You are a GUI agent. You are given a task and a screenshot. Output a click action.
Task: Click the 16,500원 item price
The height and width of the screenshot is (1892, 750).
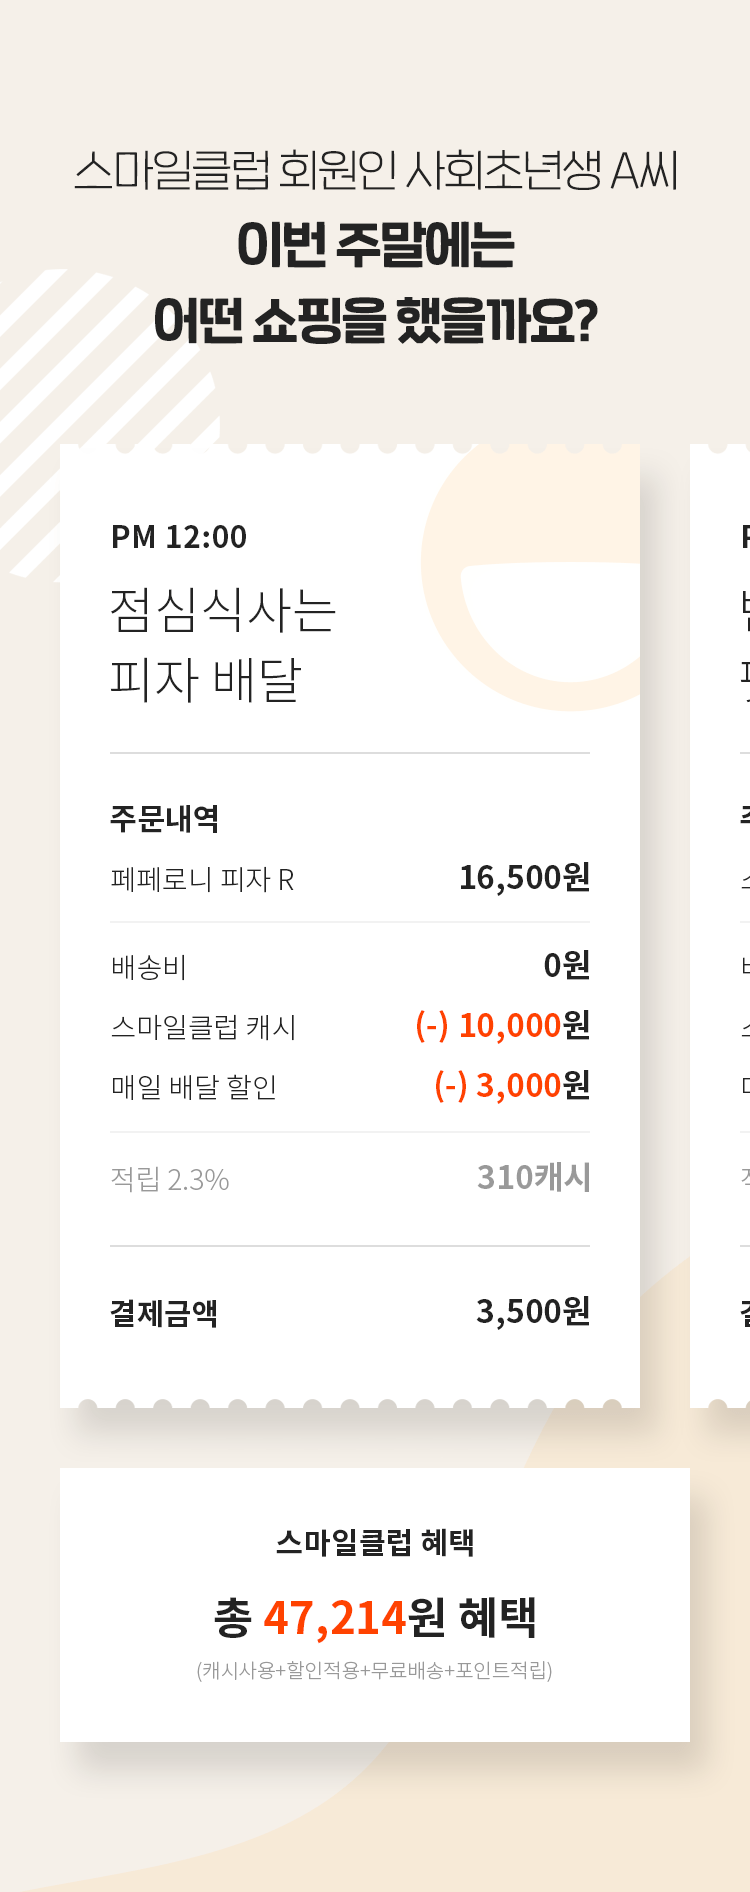pyautogui.click(x=524, y=878)
